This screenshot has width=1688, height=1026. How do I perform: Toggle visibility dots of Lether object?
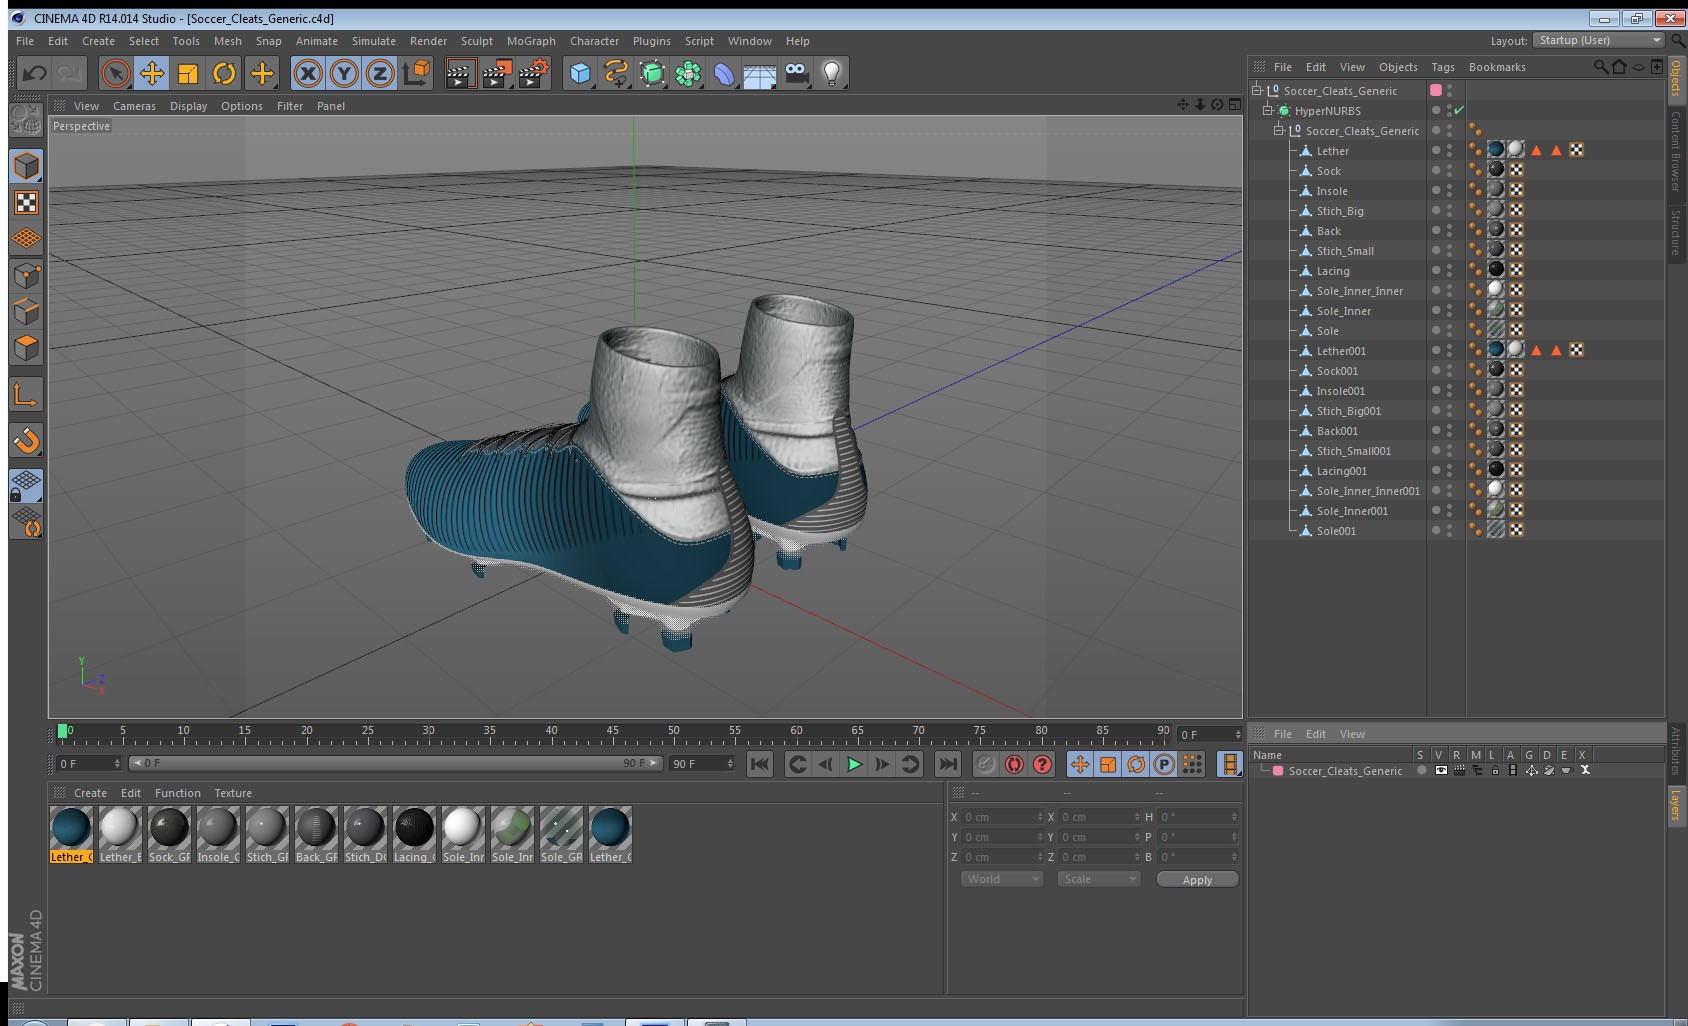tap(1449, 150)
